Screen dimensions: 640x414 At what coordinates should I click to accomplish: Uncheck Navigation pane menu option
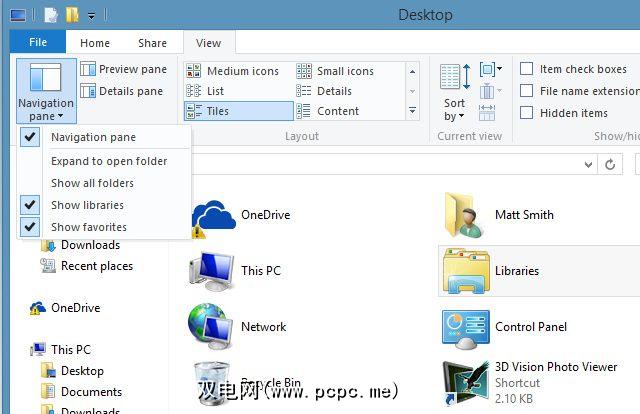(104, 137)
